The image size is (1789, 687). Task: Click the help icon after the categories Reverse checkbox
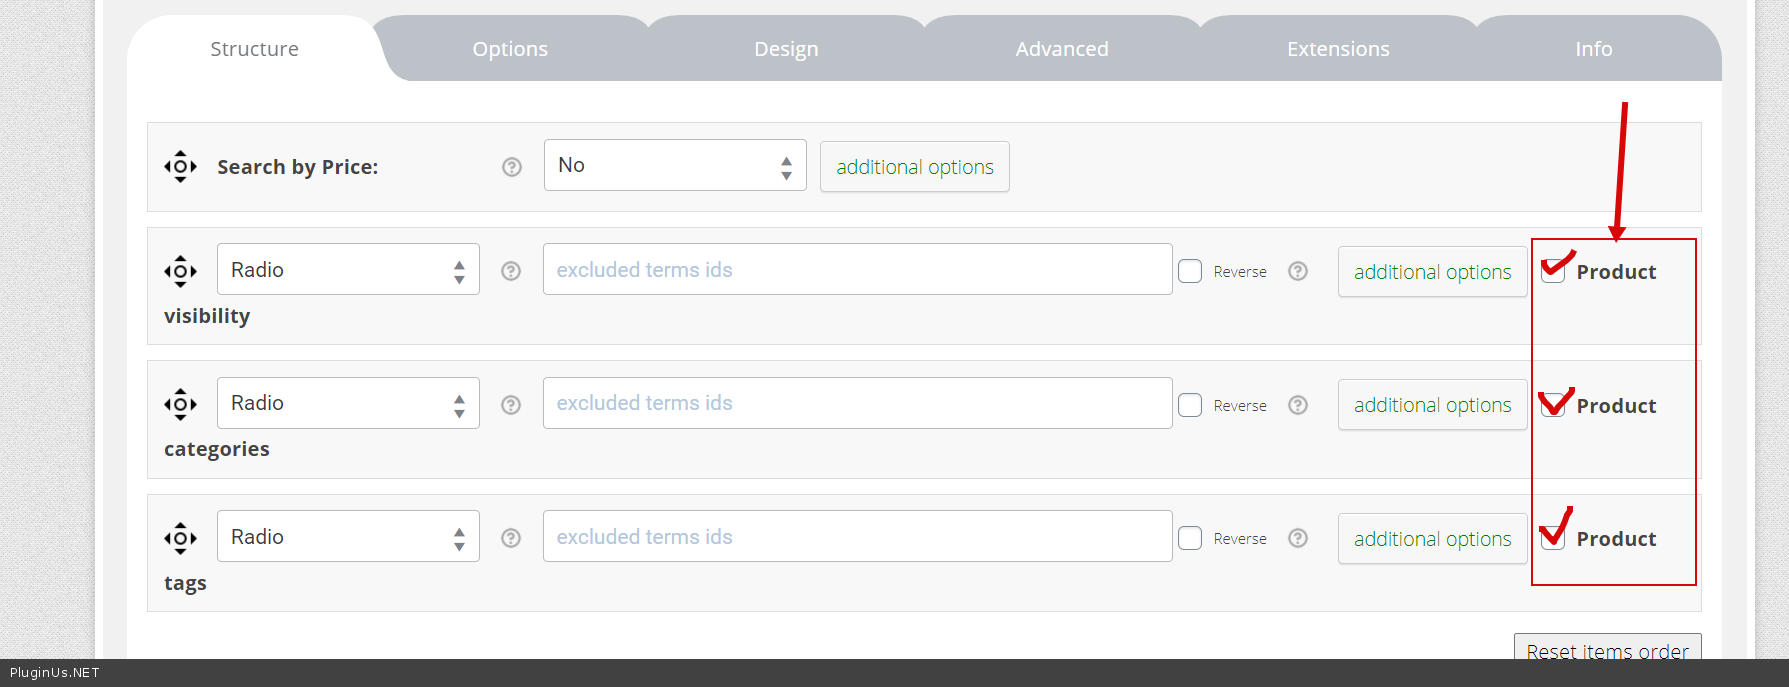[1298, 405]
